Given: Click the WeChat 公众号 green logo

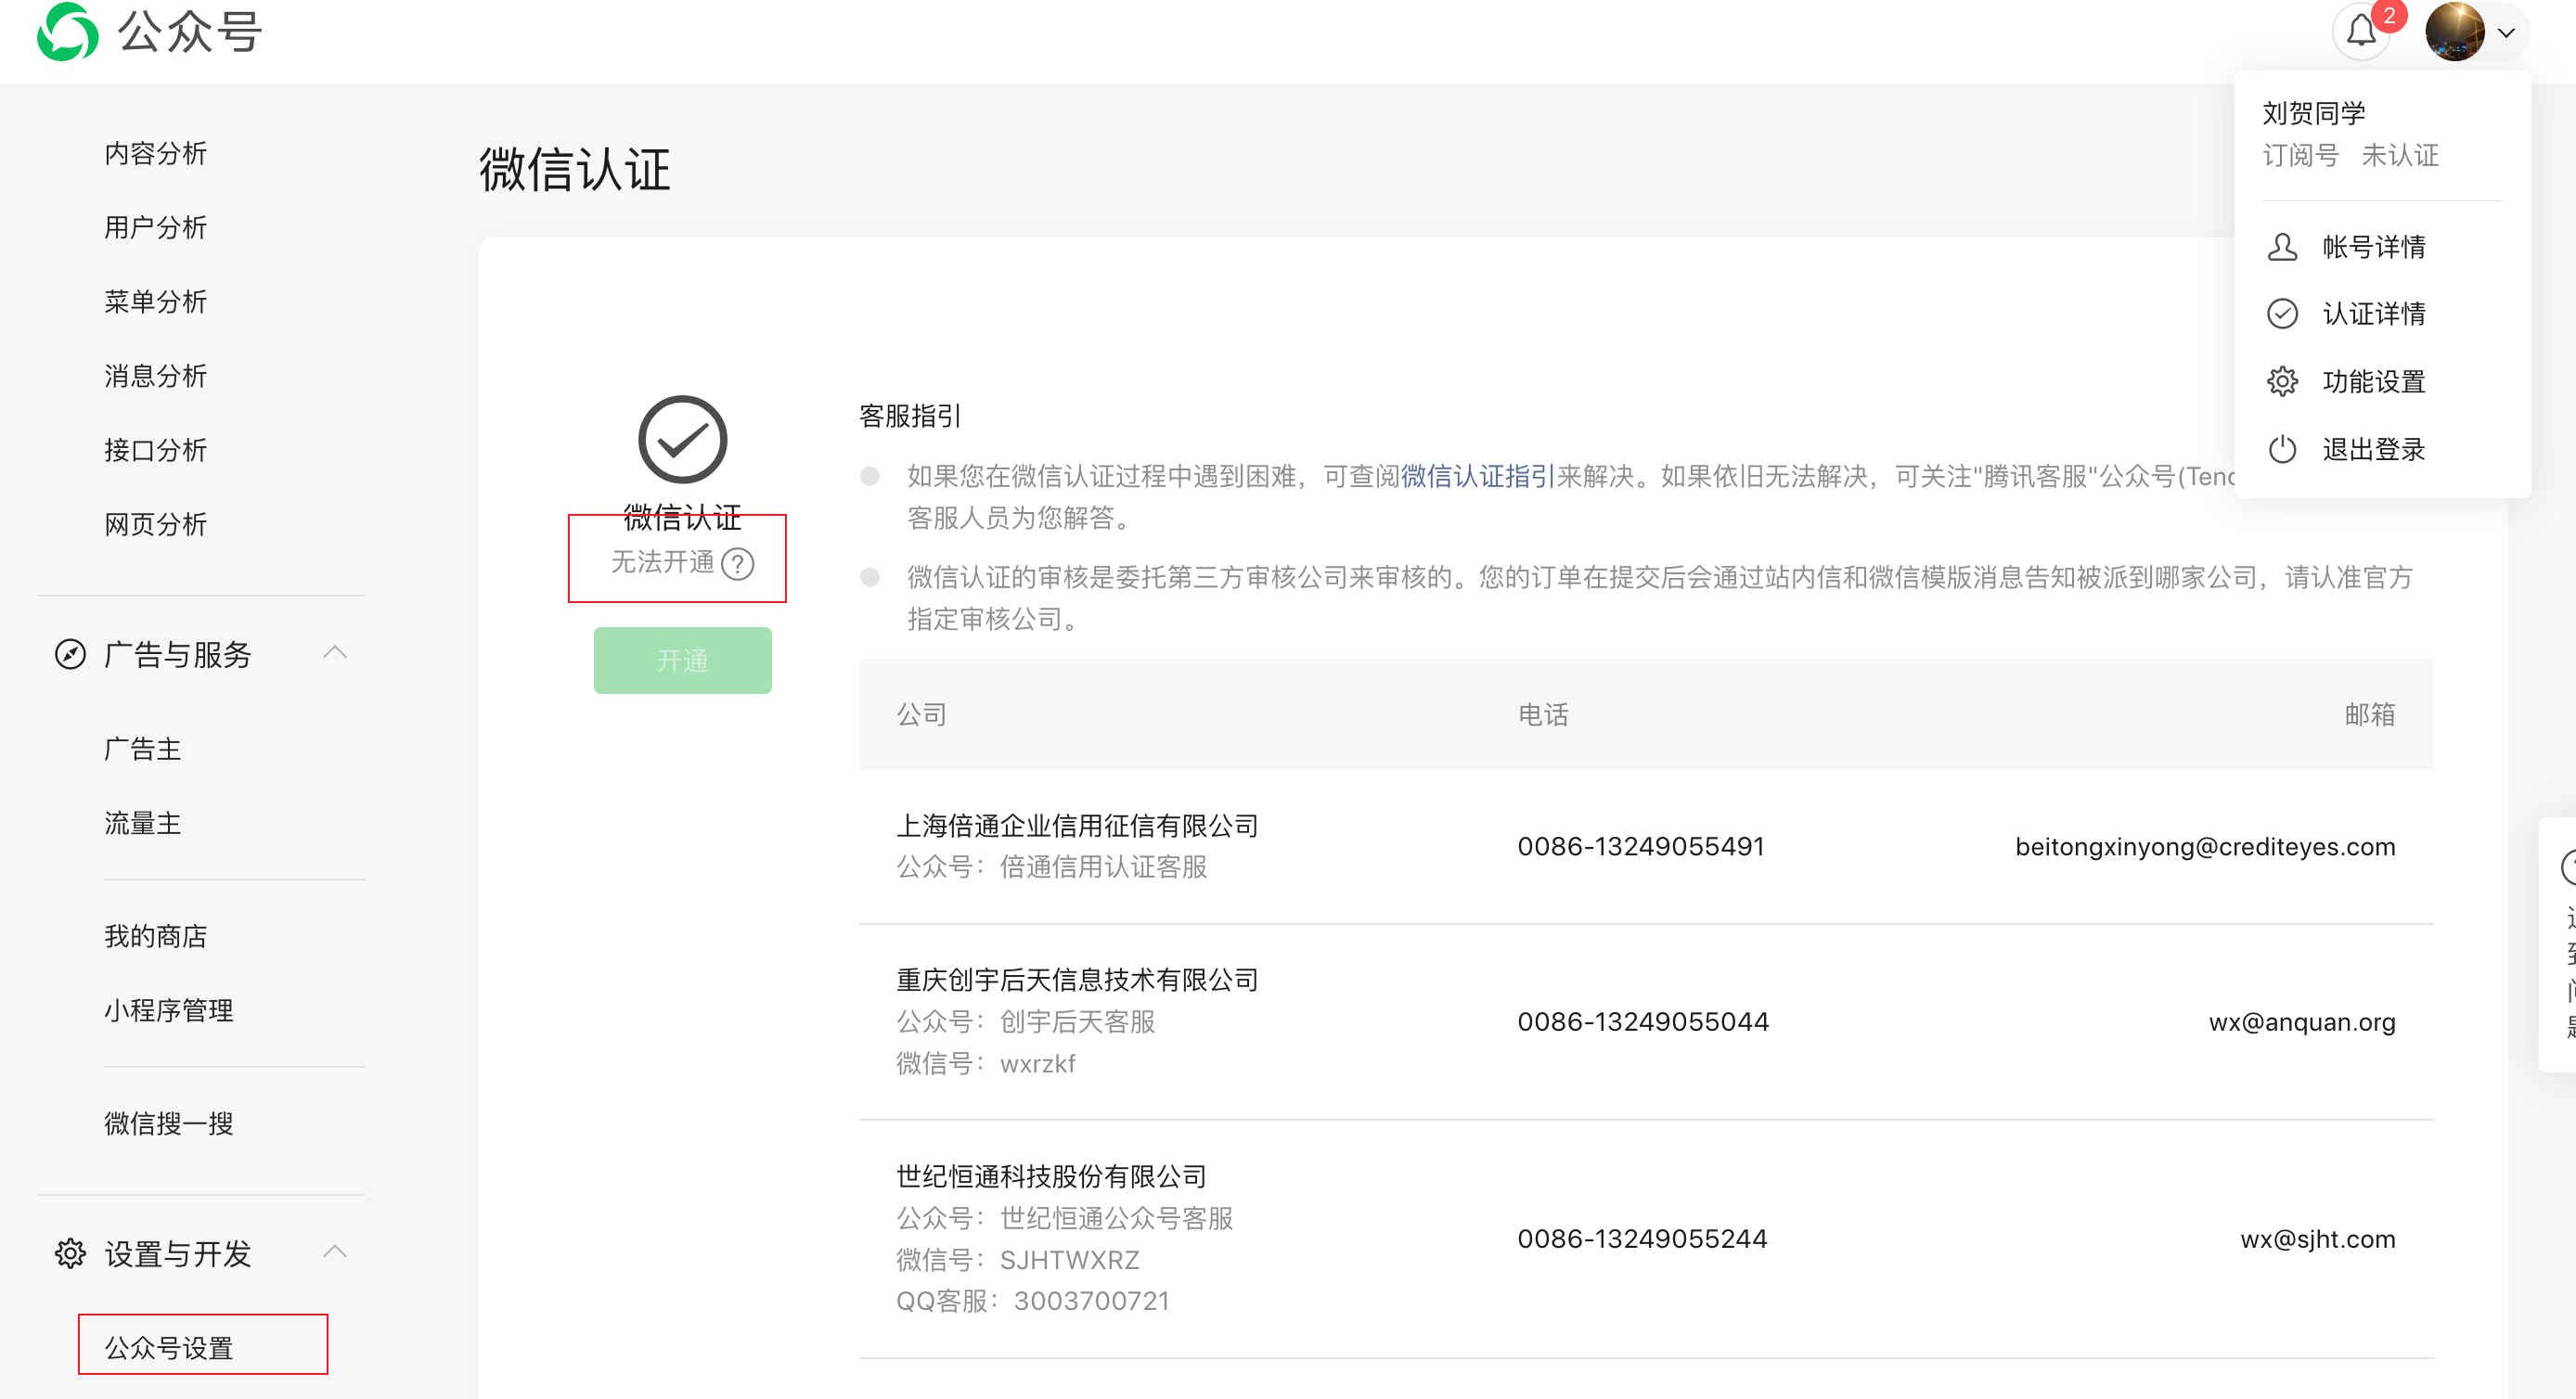Looking at the screenshot, I should click(68, 32).
